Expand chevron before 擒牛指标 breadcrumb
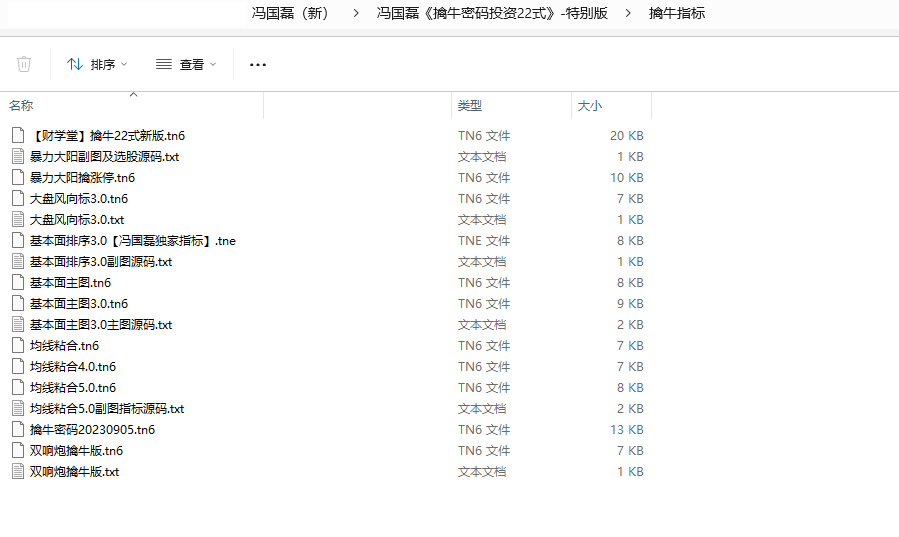Image resolution: width=899 pixels, height=537 pixels. [x=628, y=13]
